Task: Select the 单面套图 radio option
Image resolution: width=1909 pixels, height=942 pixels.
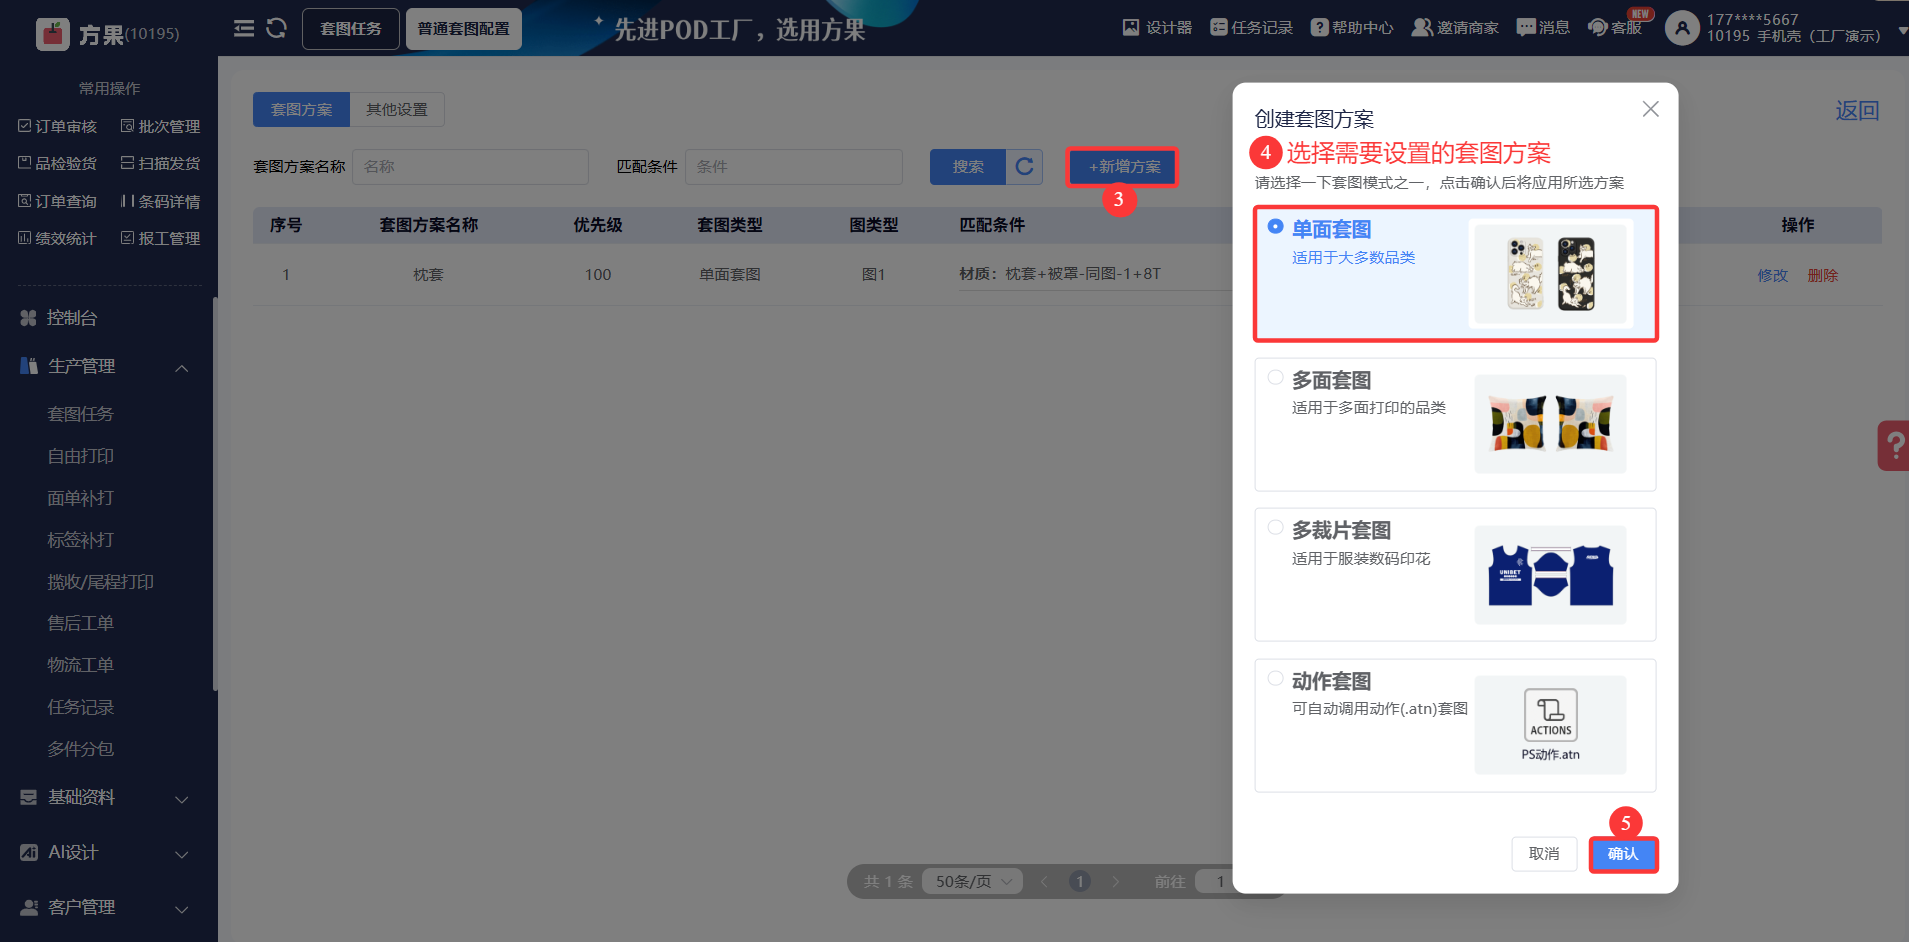Action: (x=1275, y=227)
